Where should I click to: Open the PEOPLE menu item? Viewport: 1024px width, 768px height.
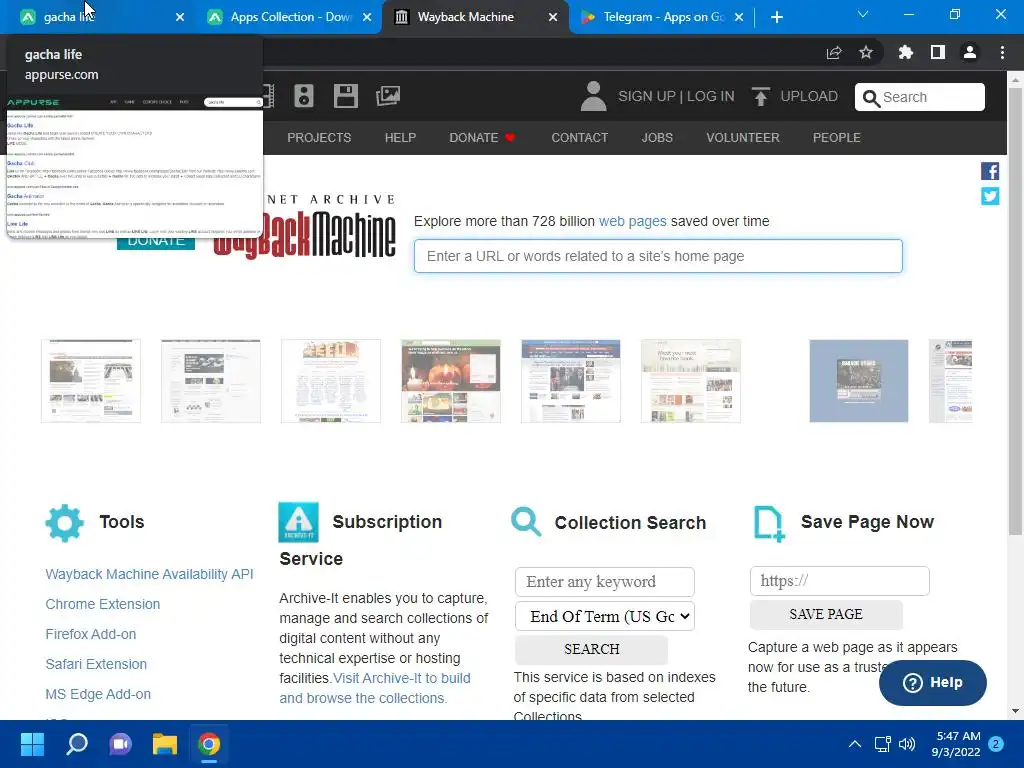(837, 138)
